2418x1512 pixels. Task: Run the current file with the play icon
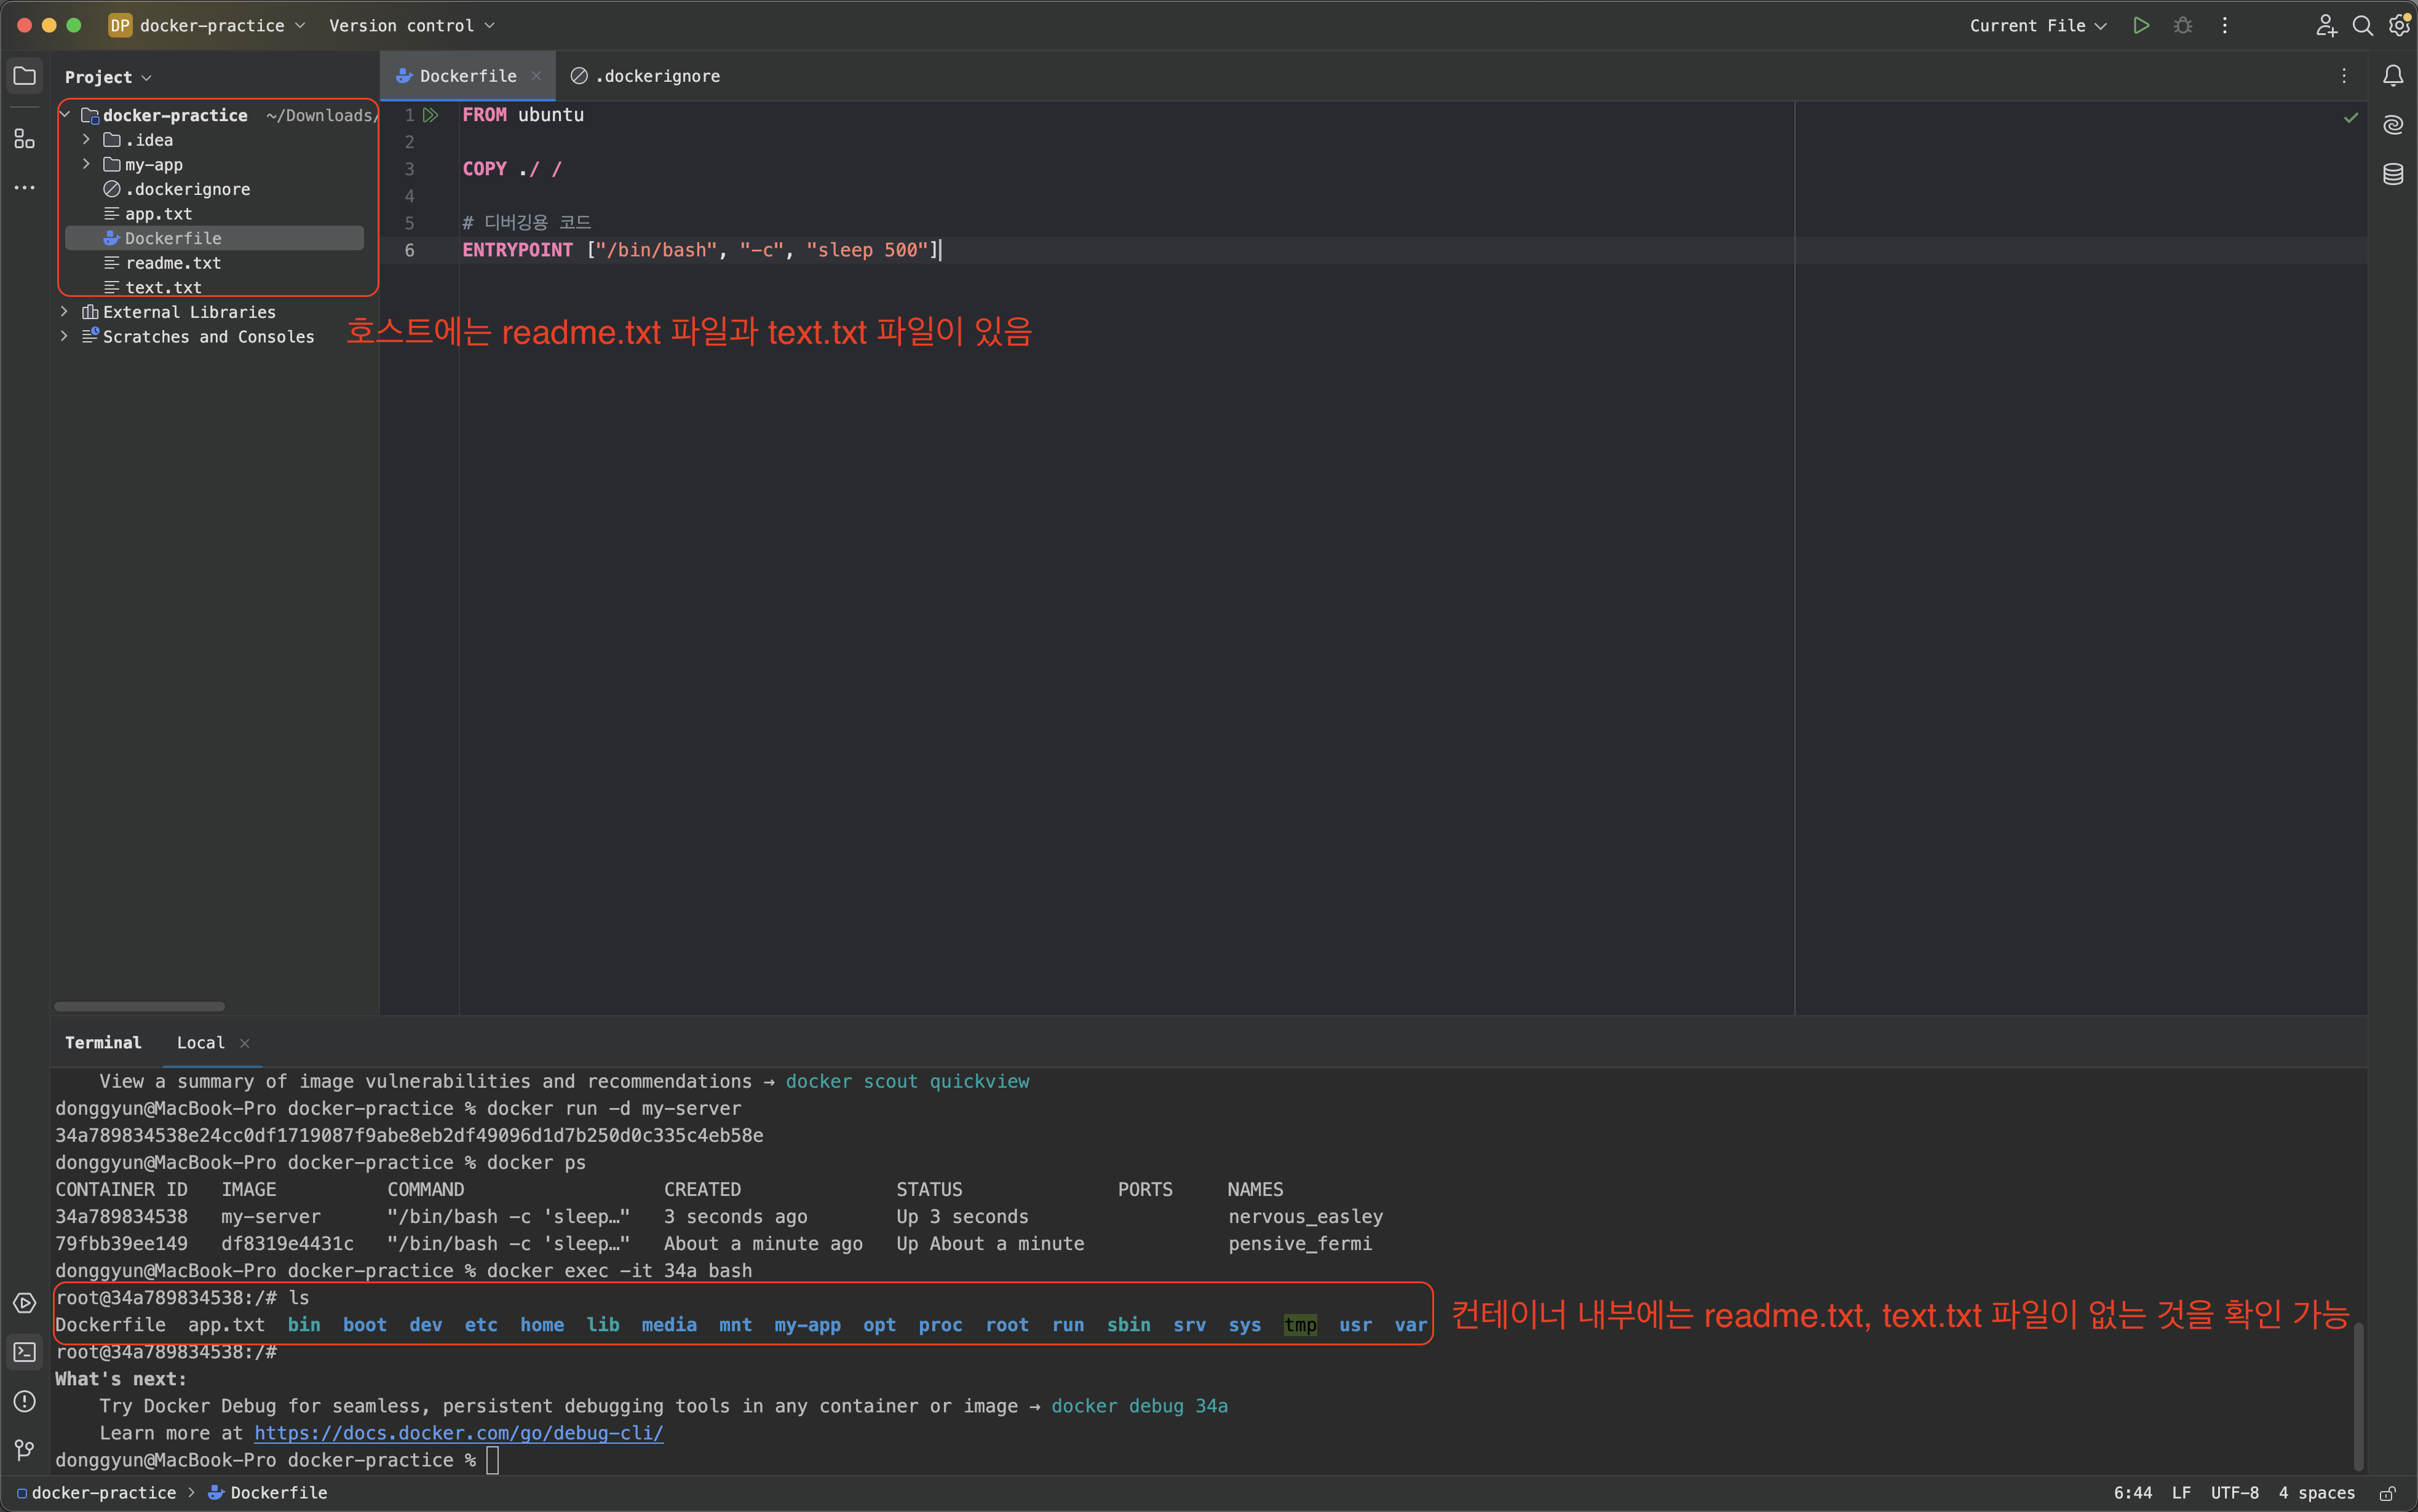(2142, 25)
